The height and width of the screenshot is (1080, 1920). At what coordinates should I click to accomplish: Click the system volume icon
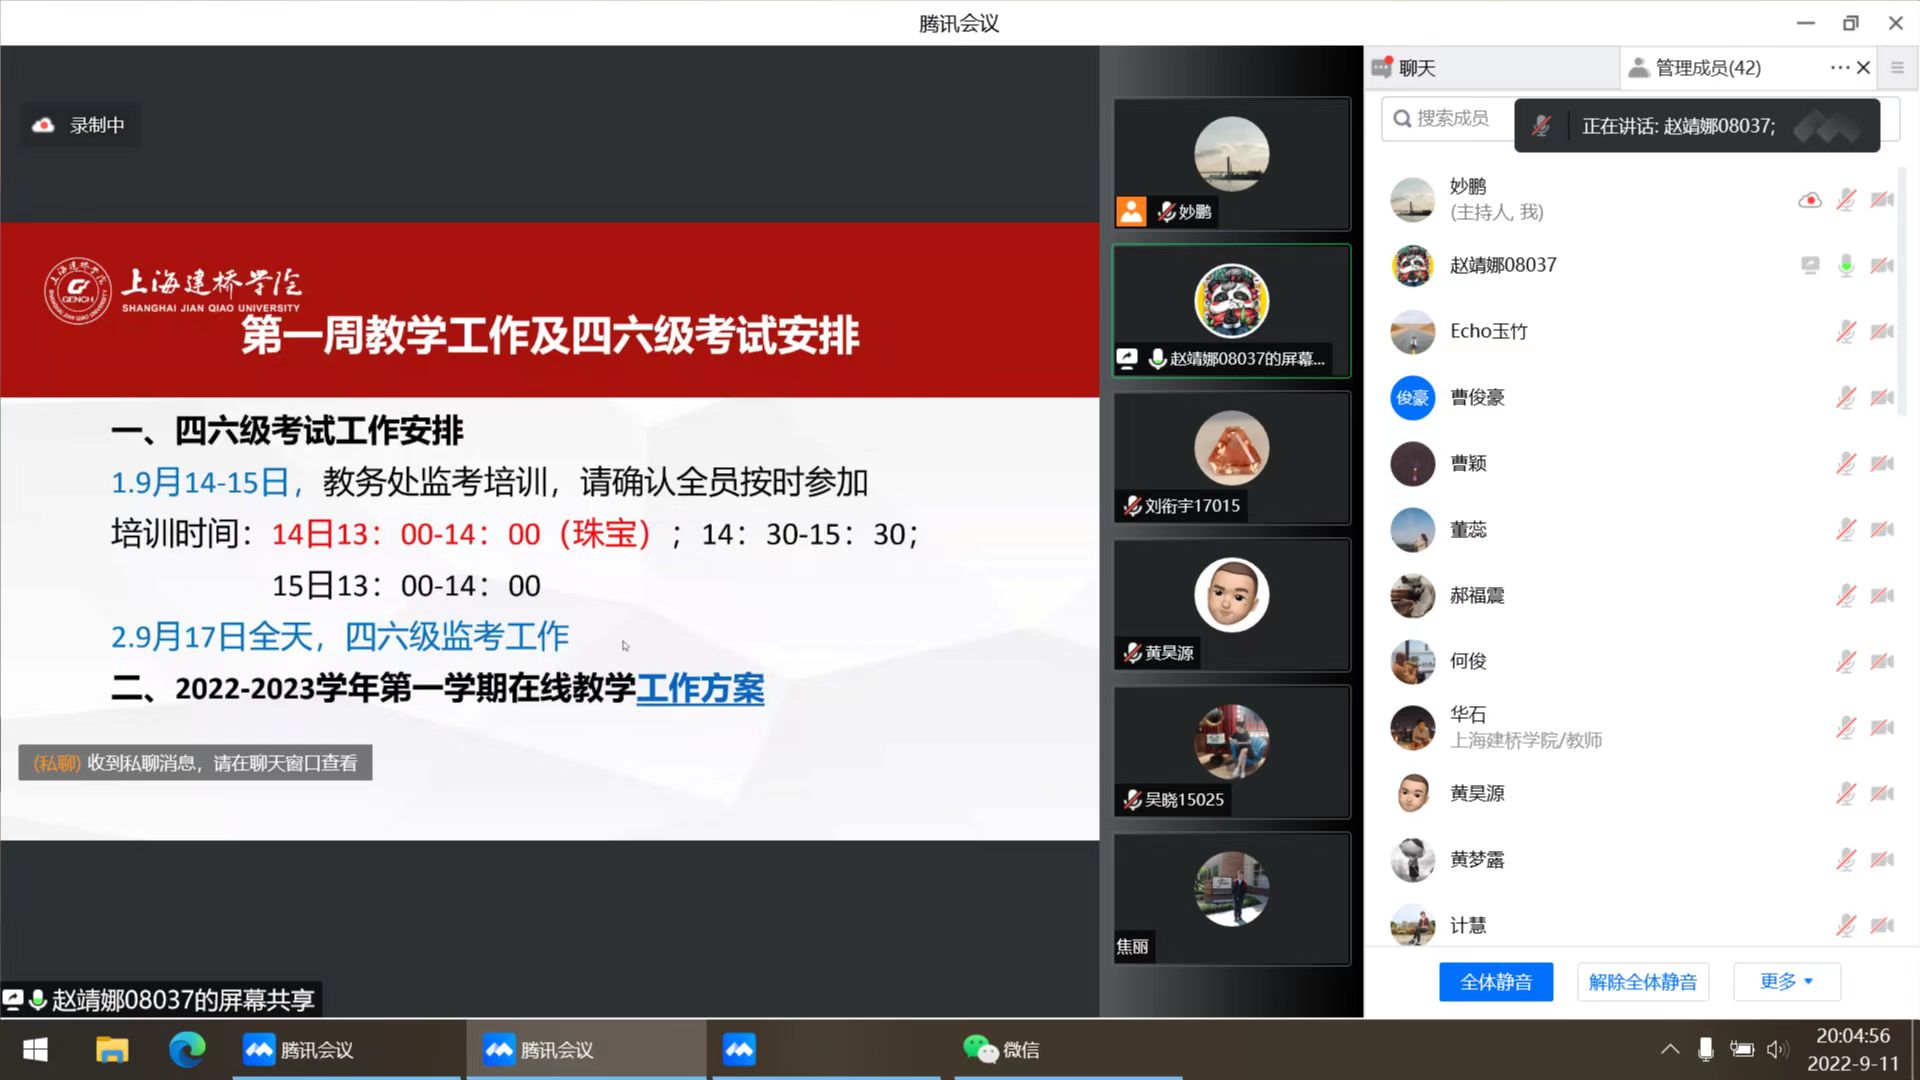pos(1776,1049)
